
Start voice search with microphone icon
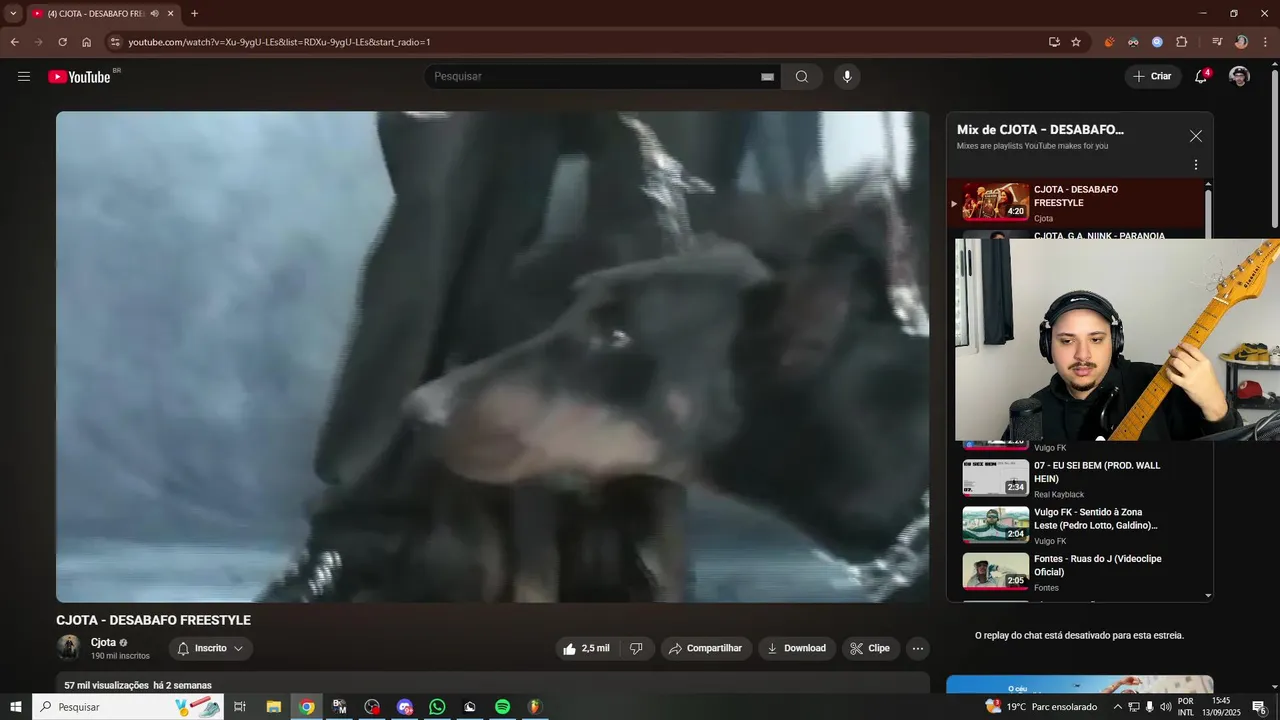pos(847,77)
